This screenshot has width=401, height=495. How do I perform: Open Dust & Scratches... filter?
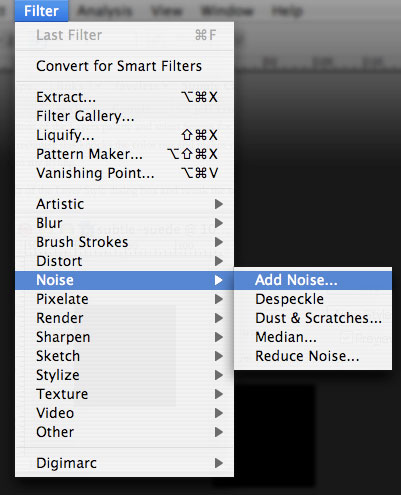click(x=313, y=318)
